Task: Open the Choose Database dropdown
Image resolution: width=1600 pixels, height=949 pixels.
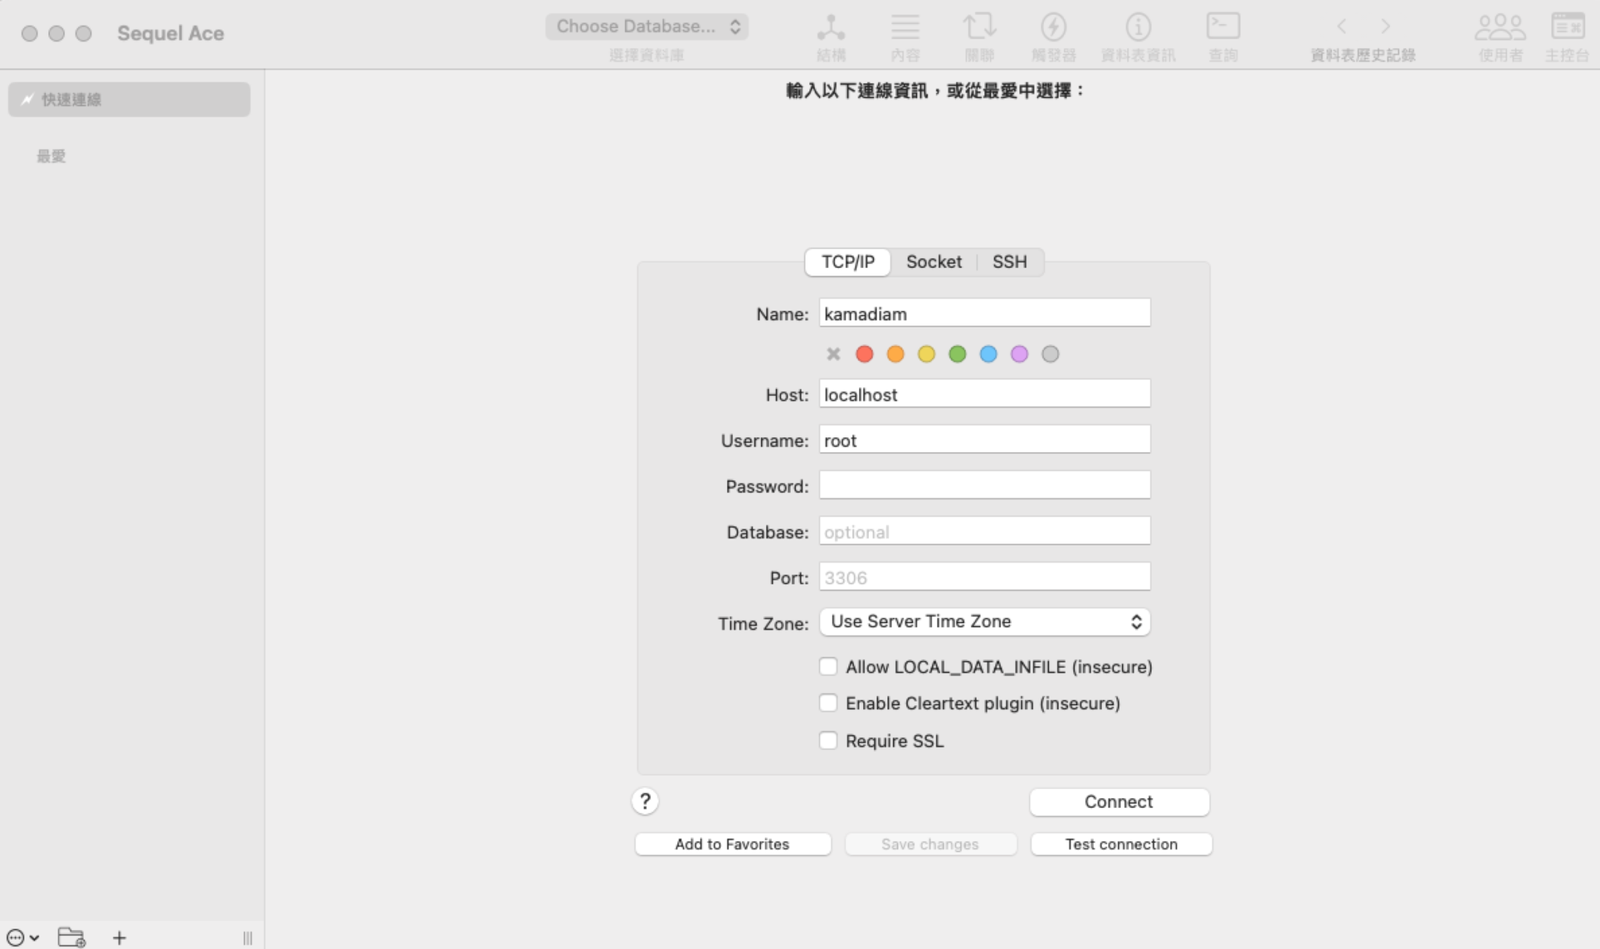Action: point(647,27)
